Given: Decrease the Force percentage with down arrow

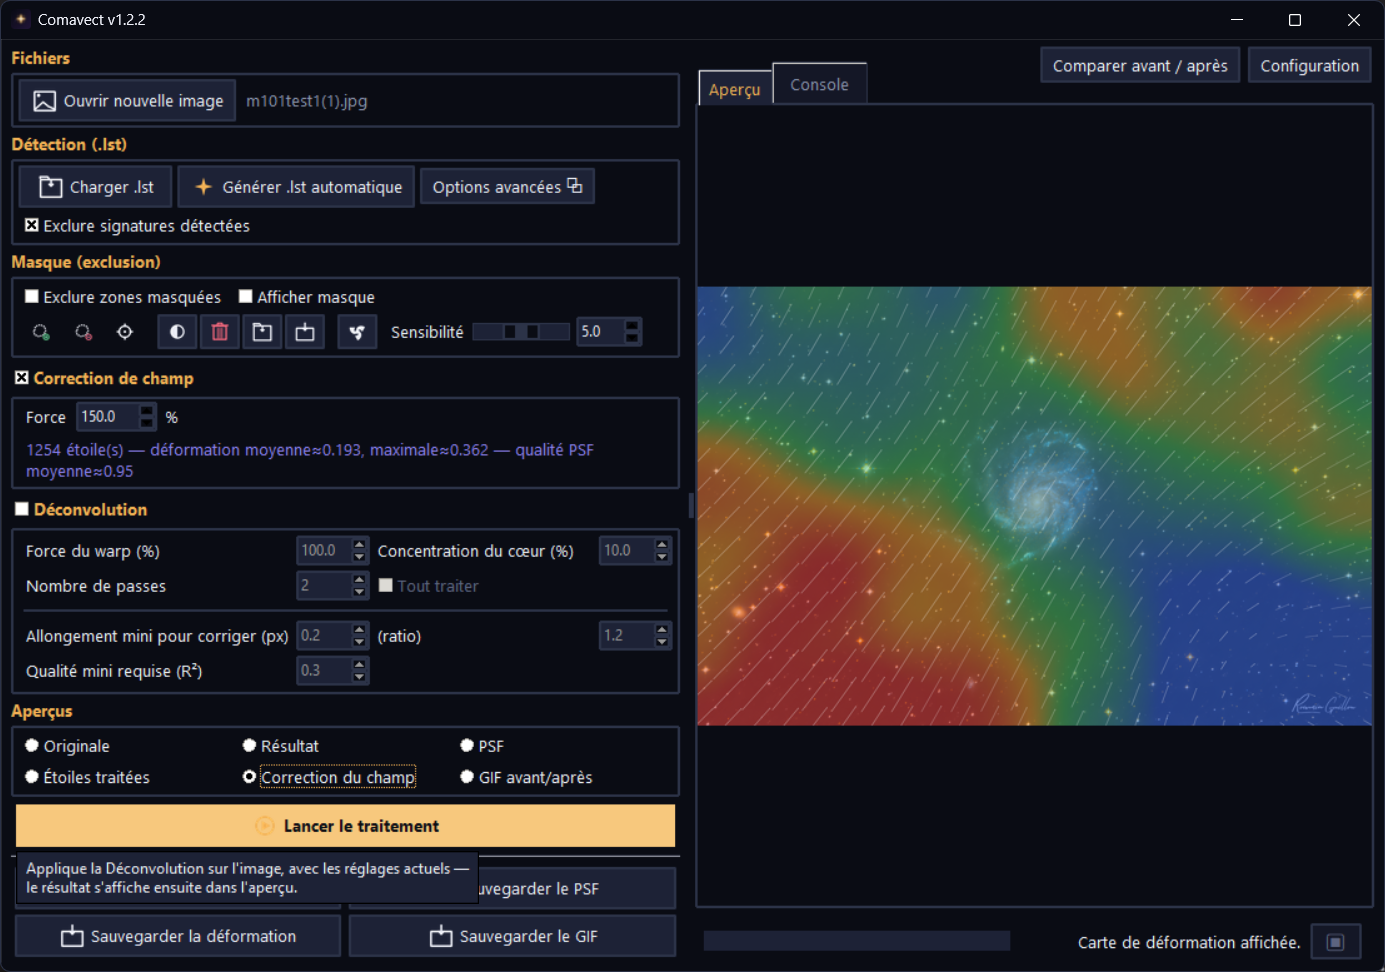Looking at the screenshot, I should (x=147, y=423).
